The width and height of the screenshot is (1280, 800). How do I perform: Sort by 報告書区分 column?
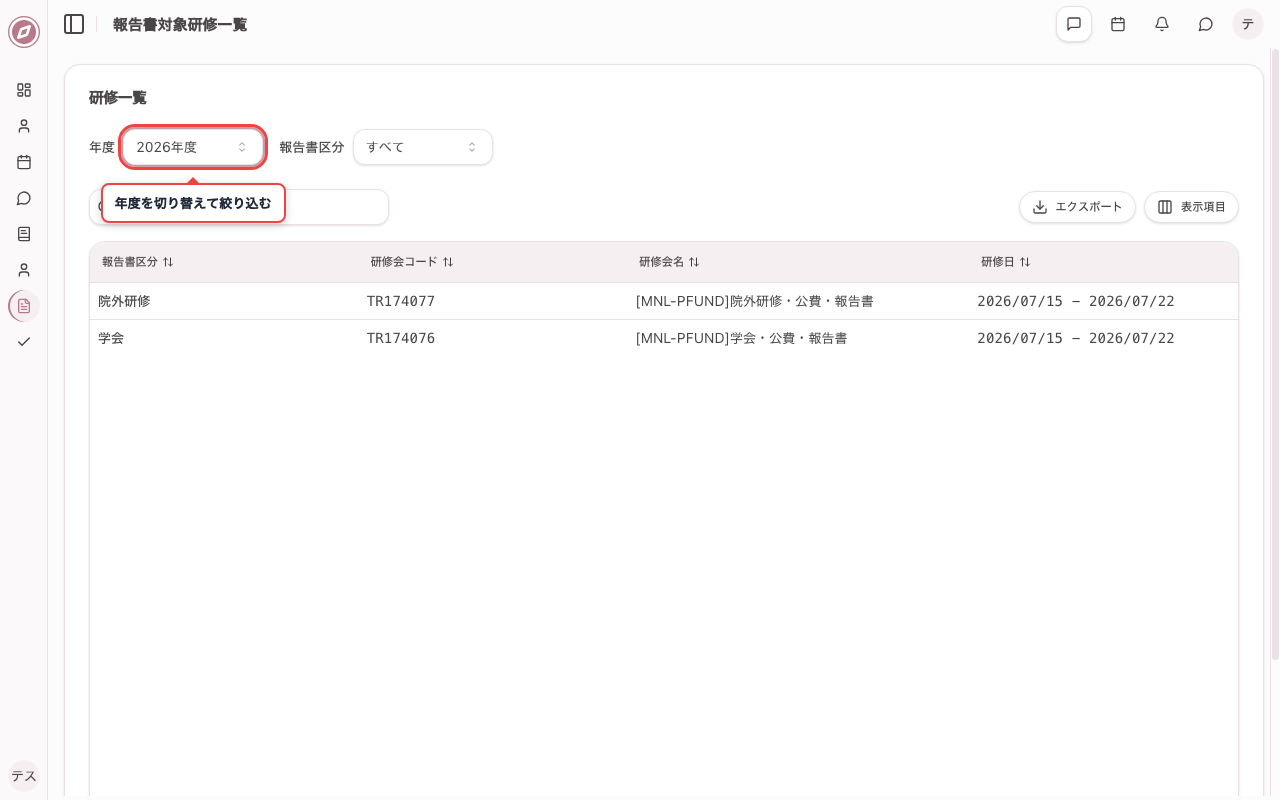coord(138,262)
